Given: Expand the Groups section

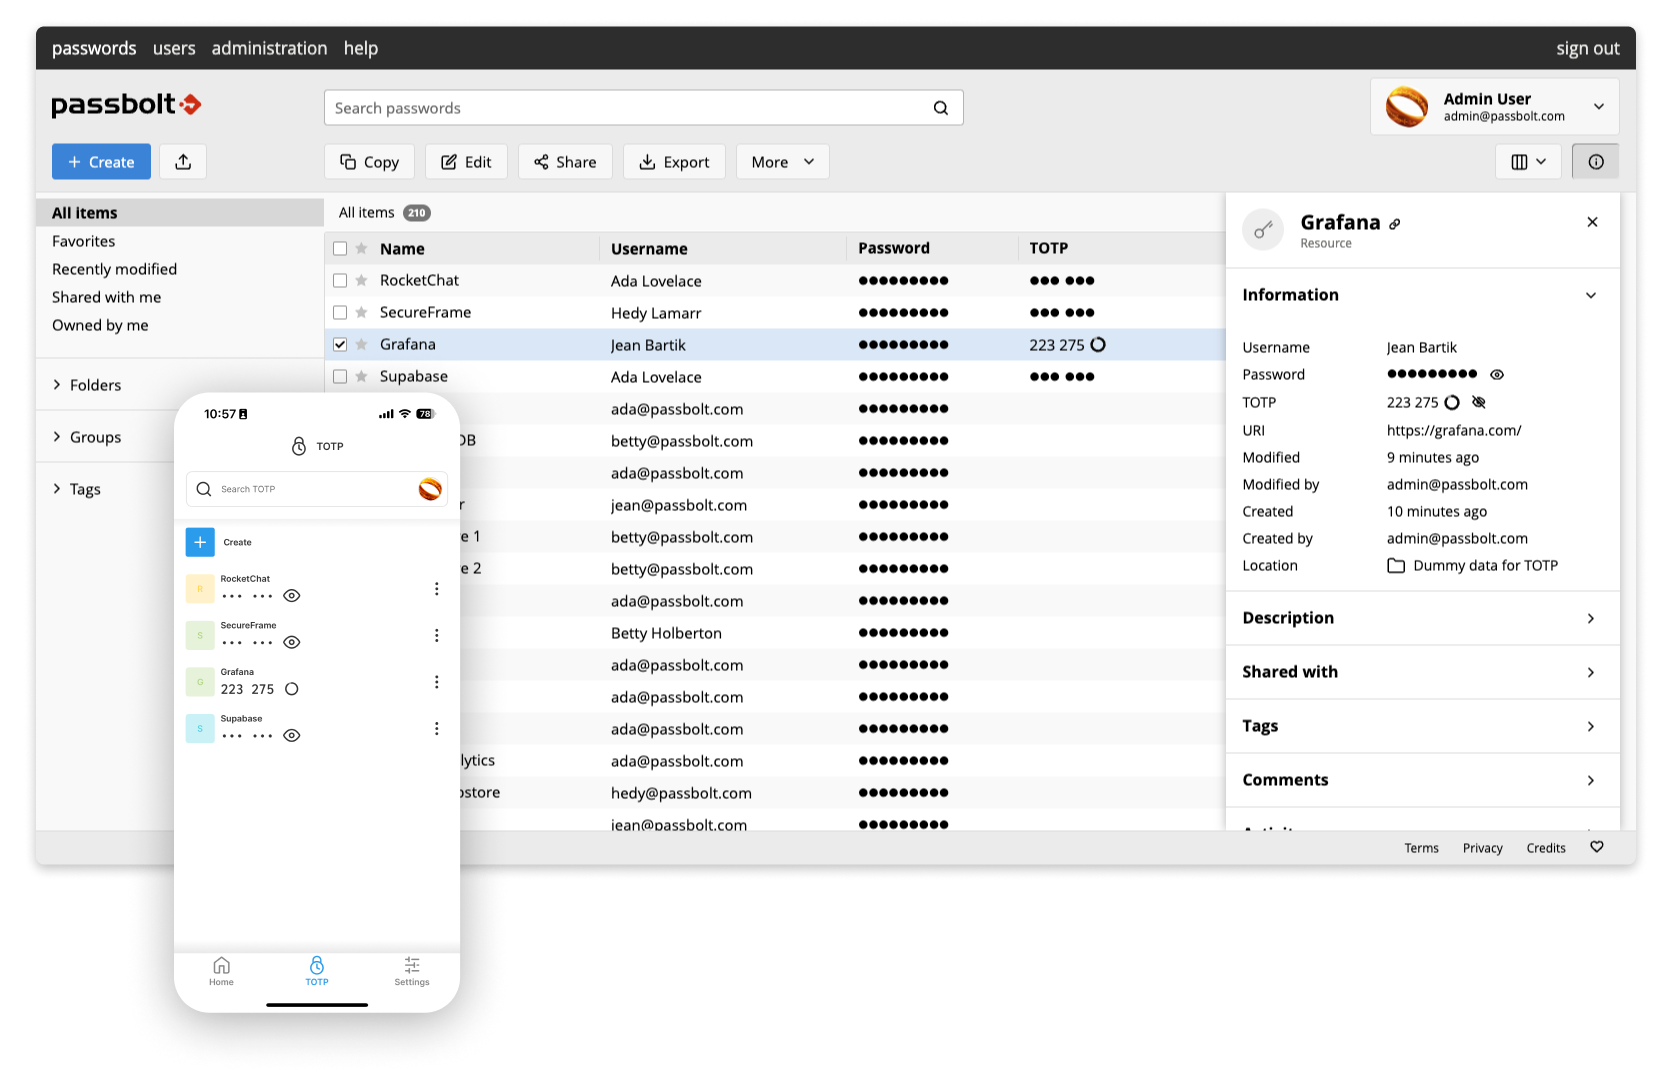Looking at the screenshot, I should click(86, 437).
